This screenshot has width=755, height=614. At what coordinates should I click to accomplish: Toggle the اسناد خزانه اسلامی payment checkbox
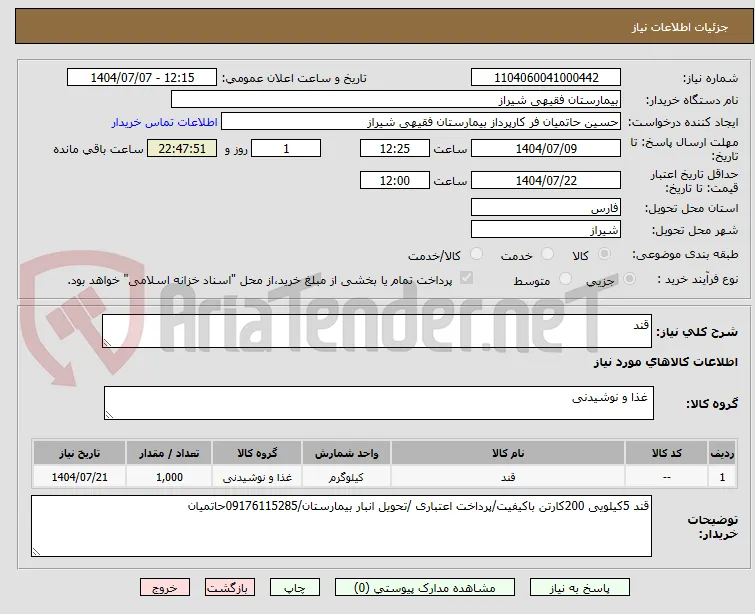[466, 278]
